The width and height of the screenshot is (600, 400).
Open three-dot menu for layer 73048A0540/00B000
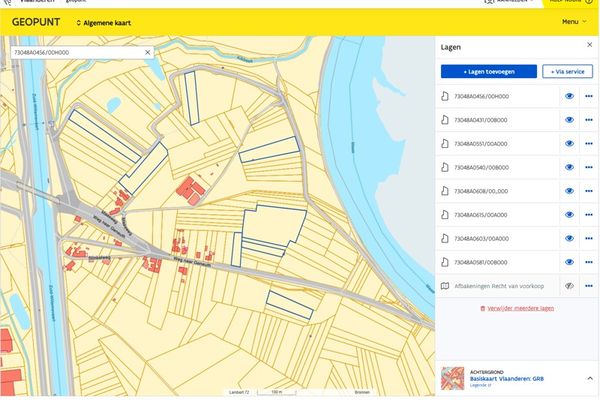pyautogui.click(x=588, y=167)
